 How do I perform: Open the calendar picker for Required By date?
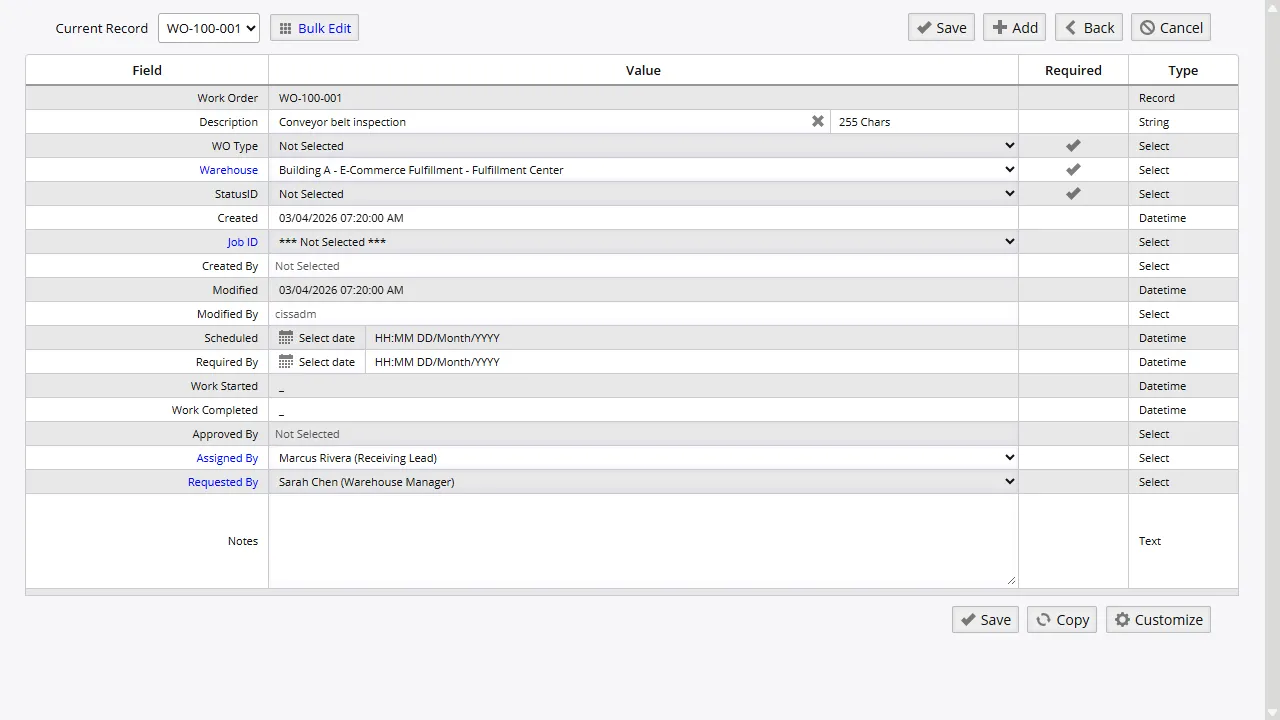pyautogui.click(x=286, y=362)
